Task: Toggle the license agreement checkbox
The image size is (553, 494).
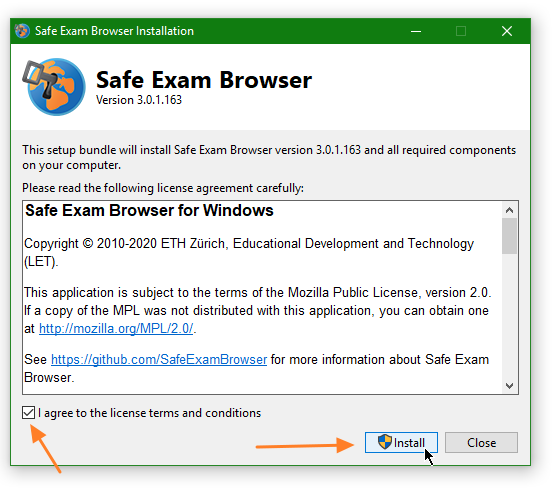Action: (29, 413)
